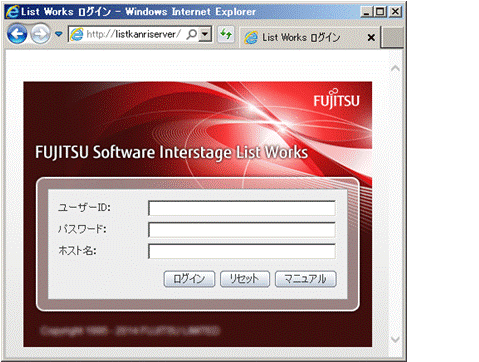Click the パスワード: label
Viewport: 479px width, 362px height.
pos(82,229)
